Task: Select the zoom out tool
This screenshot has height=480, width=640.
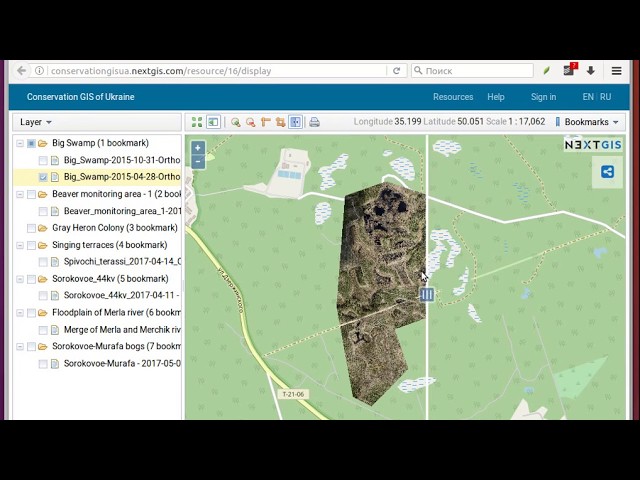Action: [x=251, y=122]
